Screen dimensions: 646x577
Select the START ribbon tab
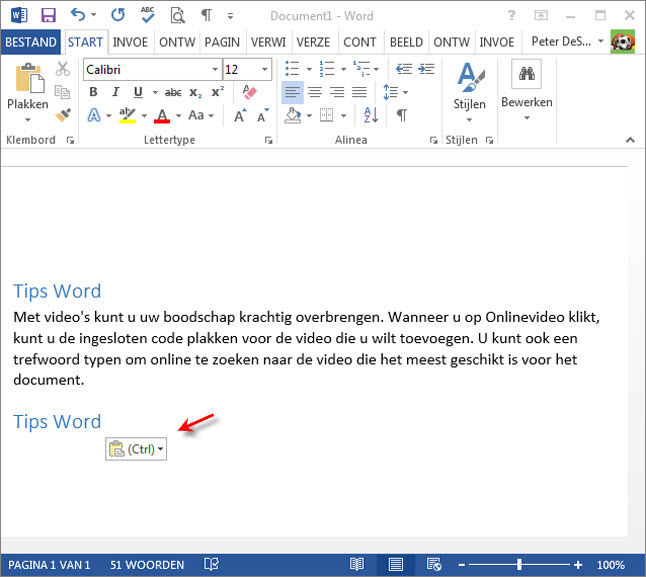[85, 42]
